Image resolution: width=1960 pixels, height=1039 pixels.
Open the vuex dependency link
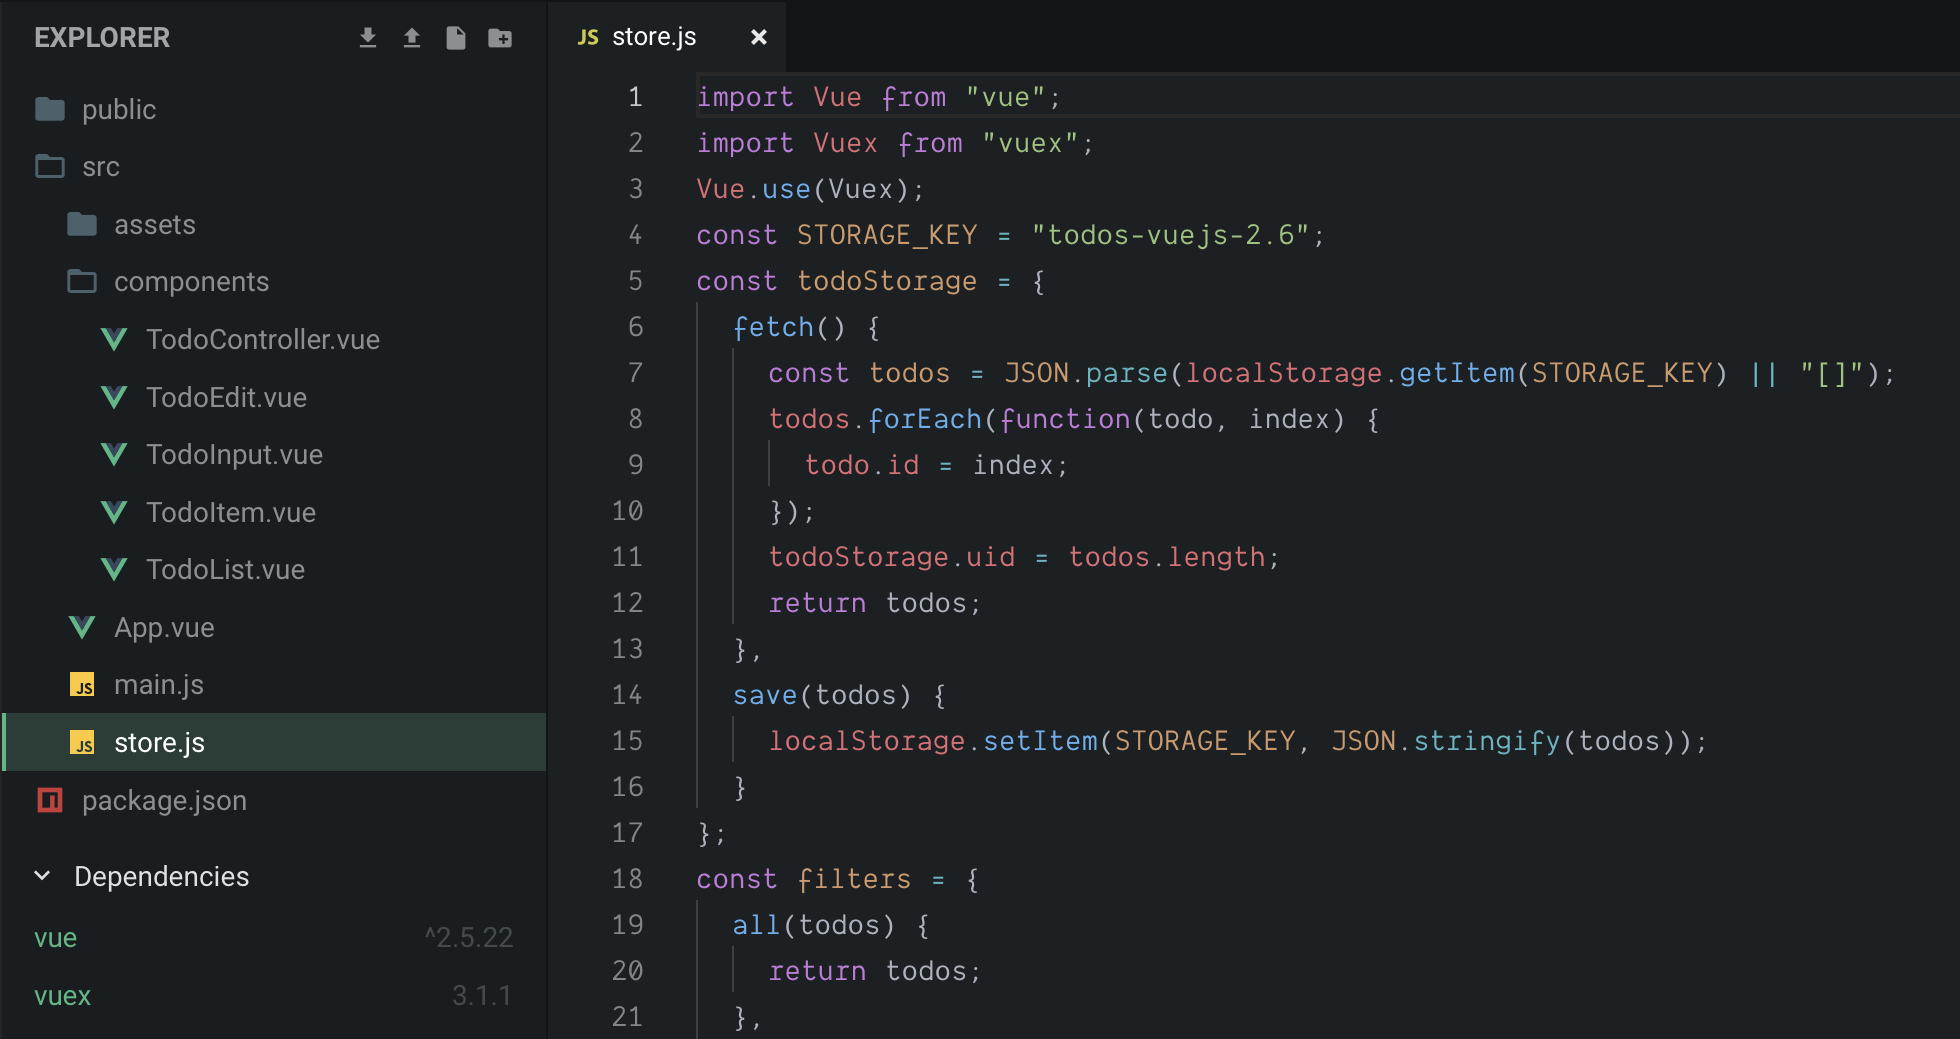tap(63, 996)
